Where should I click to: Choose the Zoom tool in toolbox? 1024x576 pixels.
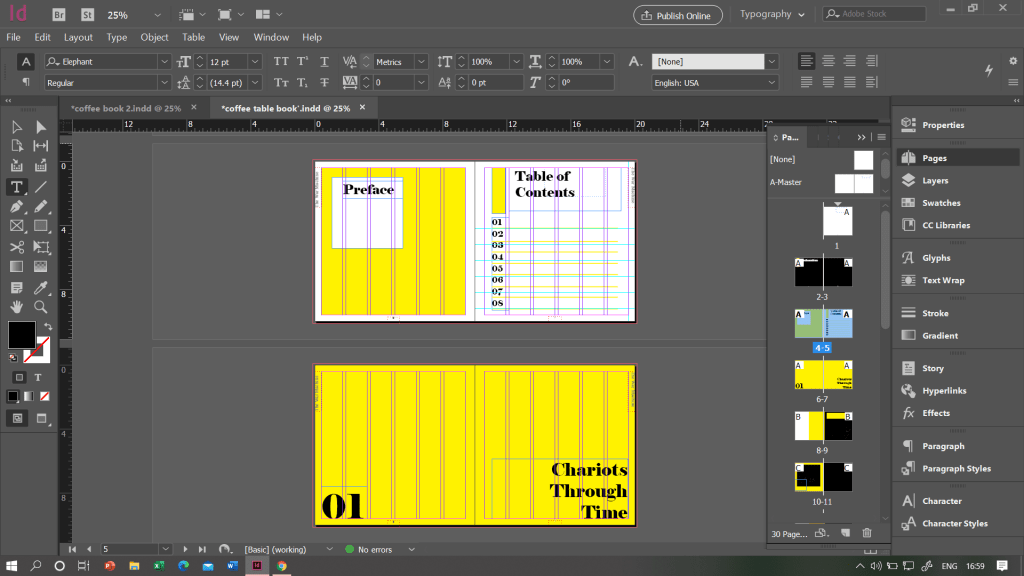coord(41,307)
